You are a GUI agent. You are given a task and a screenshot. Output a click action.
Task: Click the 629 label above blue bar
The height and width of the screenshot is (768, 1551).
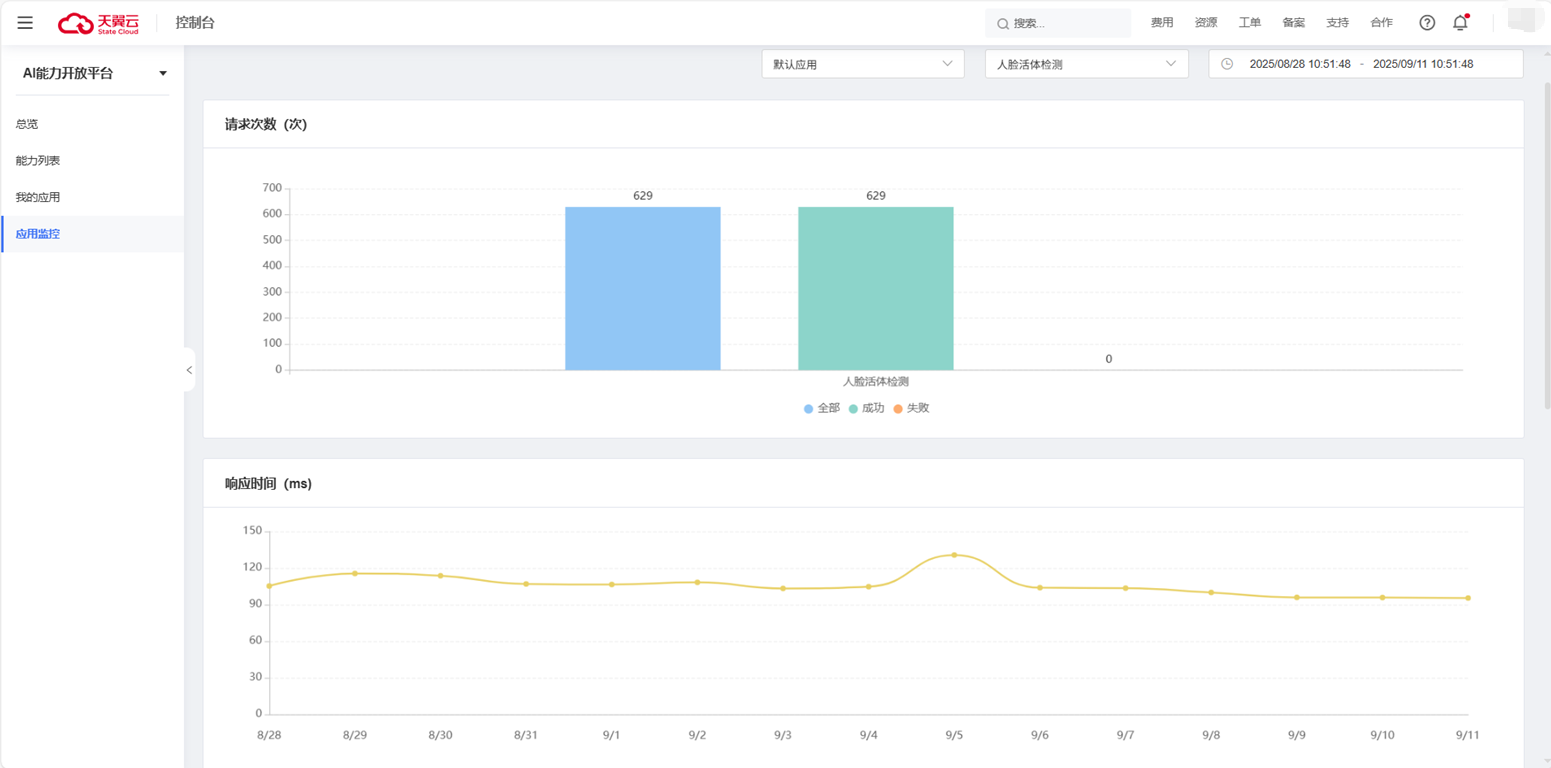(643, 196)
